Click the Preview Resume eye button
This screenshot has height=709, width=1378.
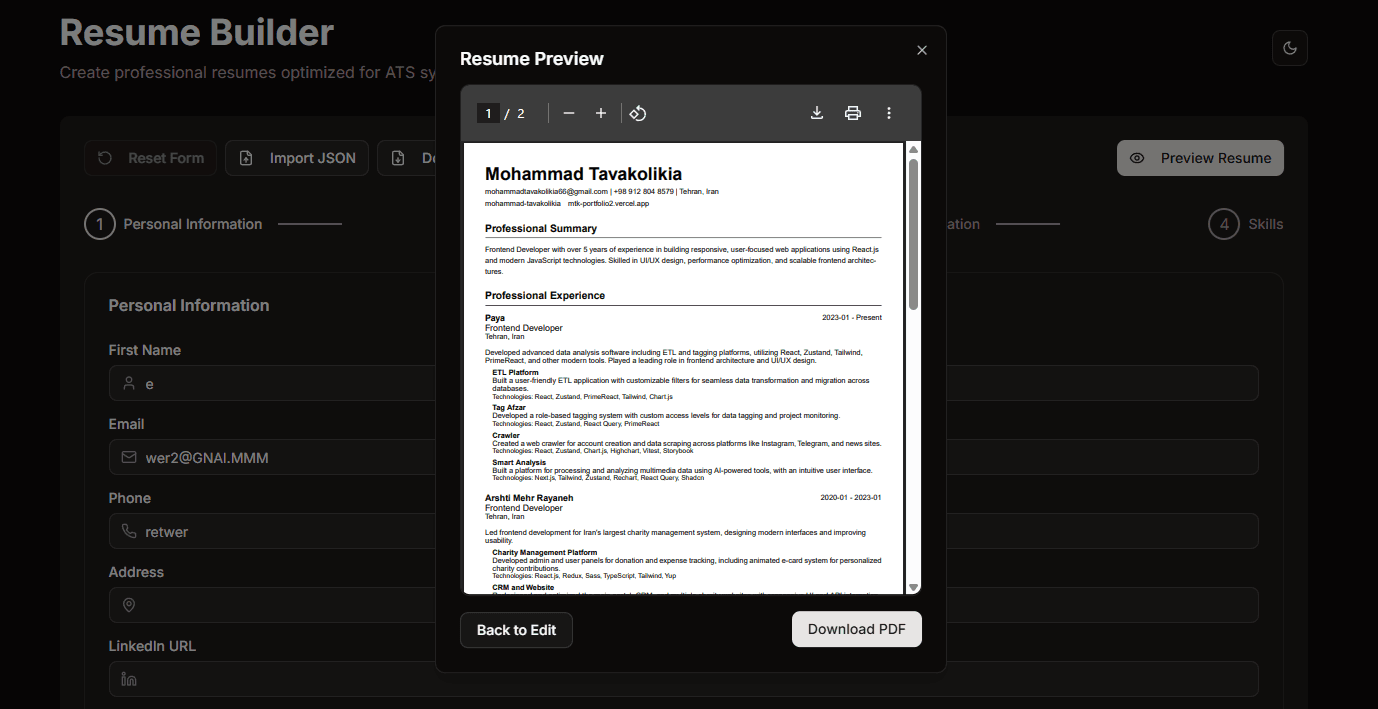1200,158
